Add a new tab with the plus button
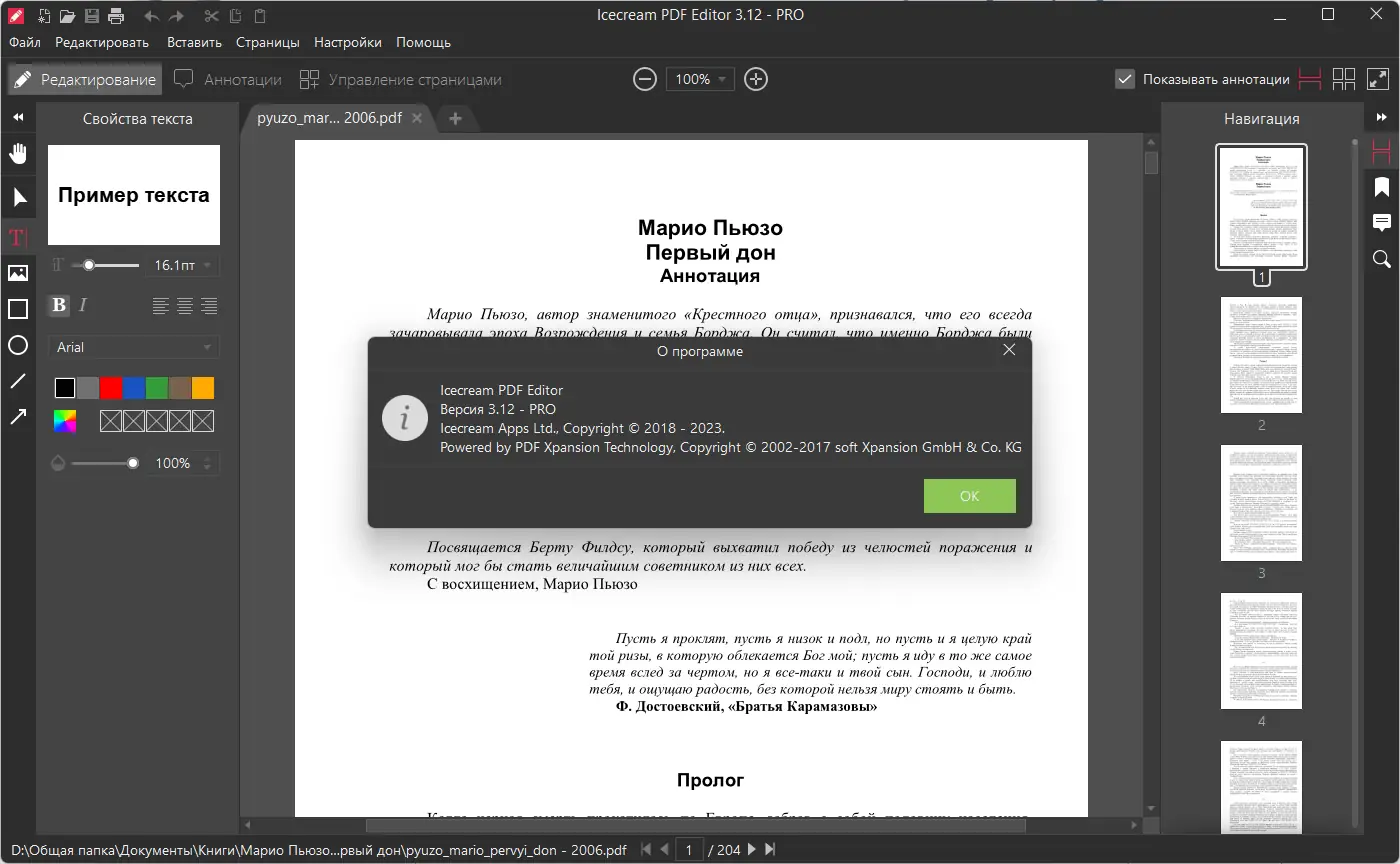 point(455,118)
